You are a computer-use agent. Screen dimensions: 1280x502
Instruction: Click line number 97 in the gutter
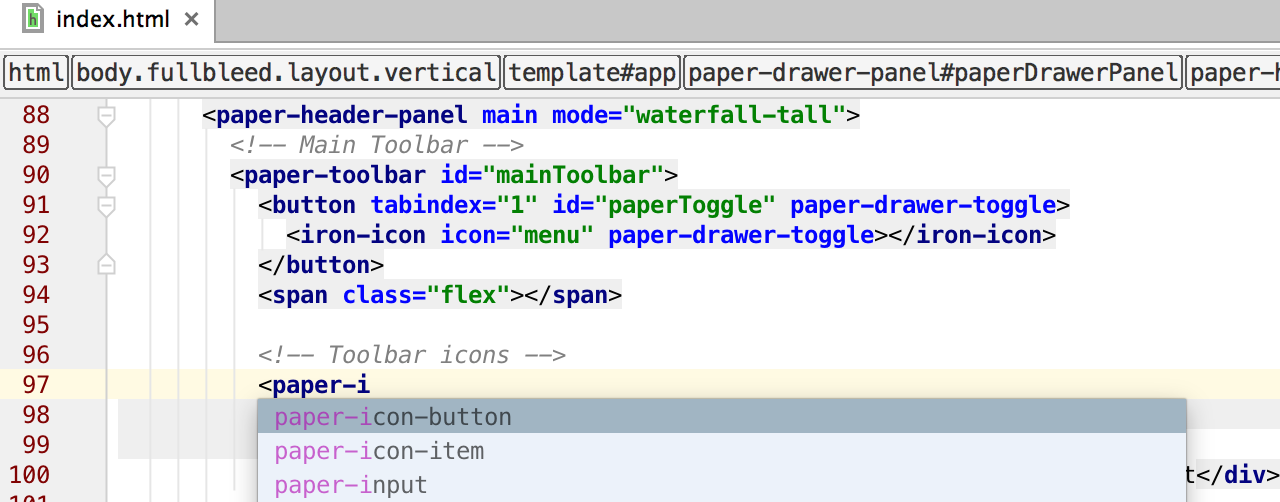[x=35, y=385]
